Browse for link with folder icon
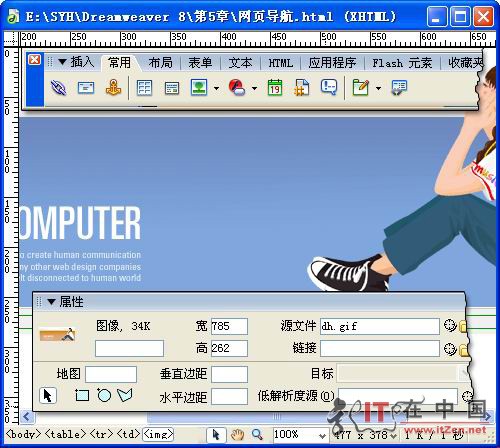The height and width of the screenshot is (448, 500). pyautogui.click(x=464, y=350)
